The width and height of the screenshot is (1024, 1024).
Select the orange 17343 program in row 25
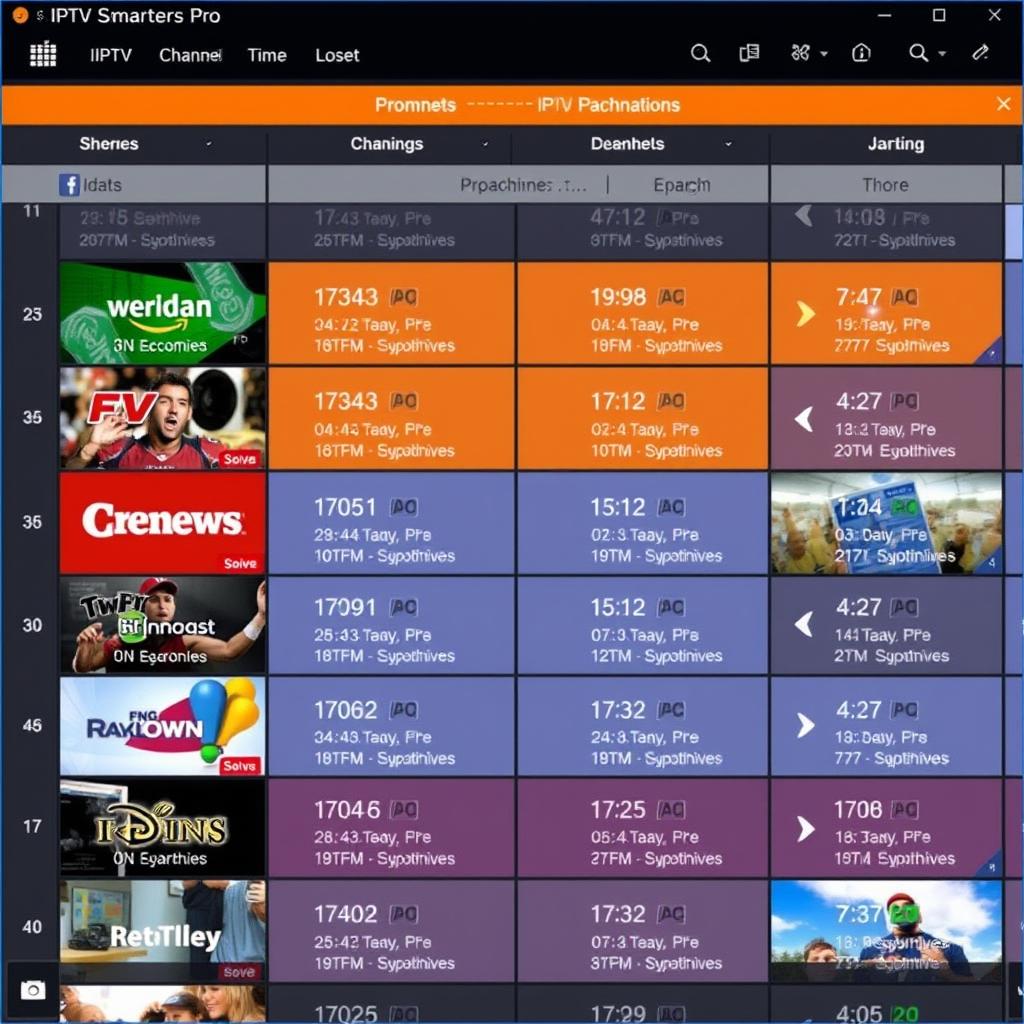coord(391,313)
